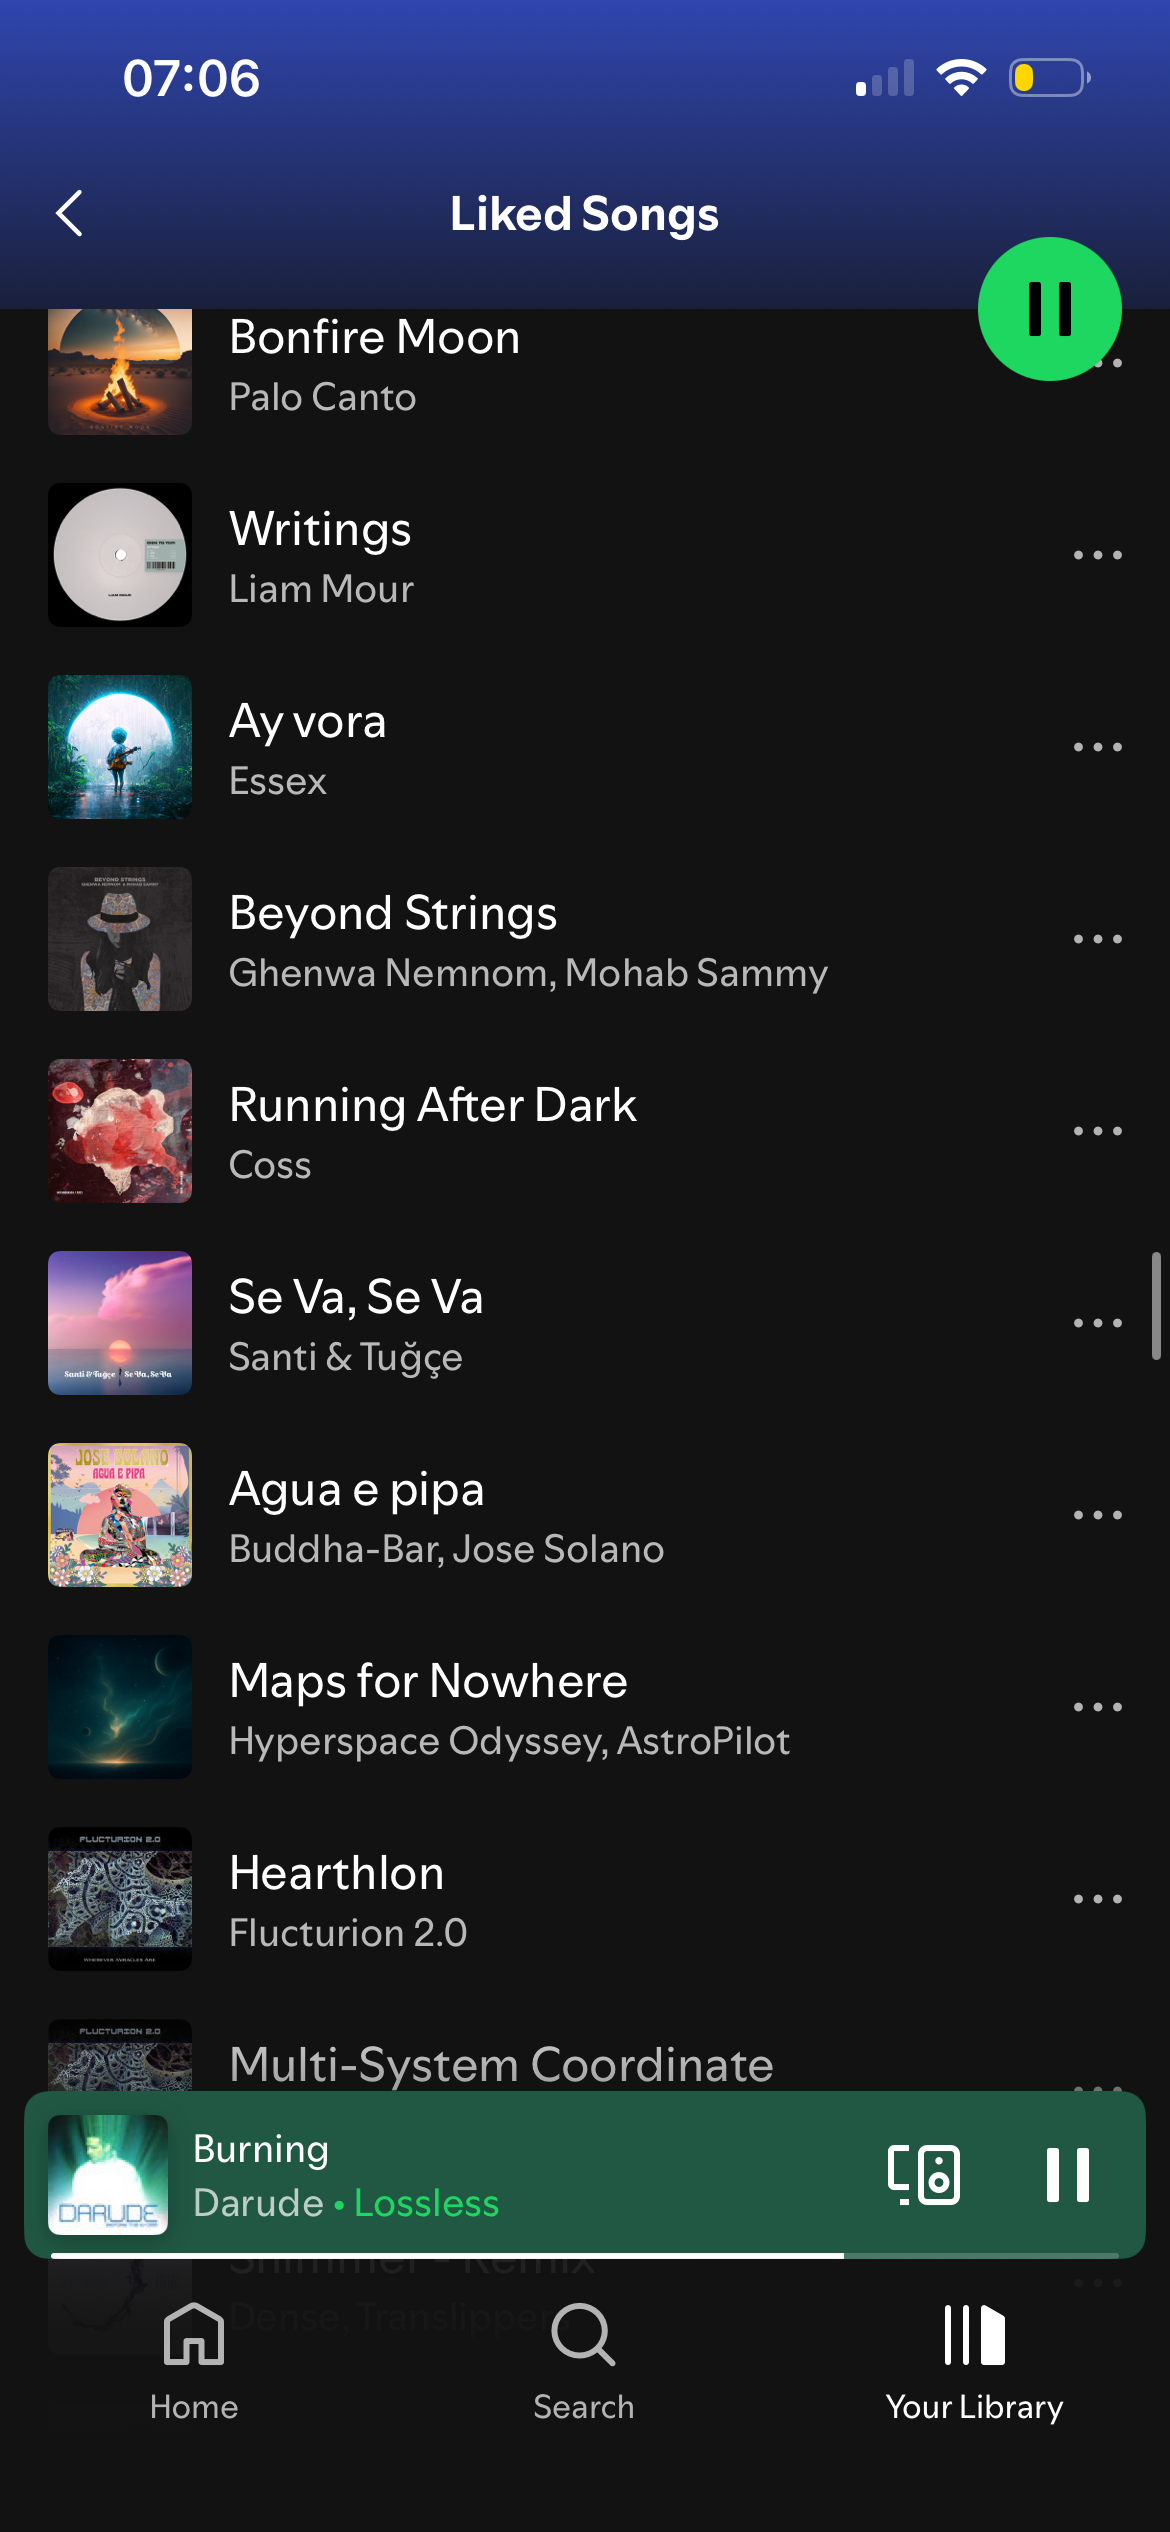Open more options for Writings

pyautogui.click(x=1097, y=555)
